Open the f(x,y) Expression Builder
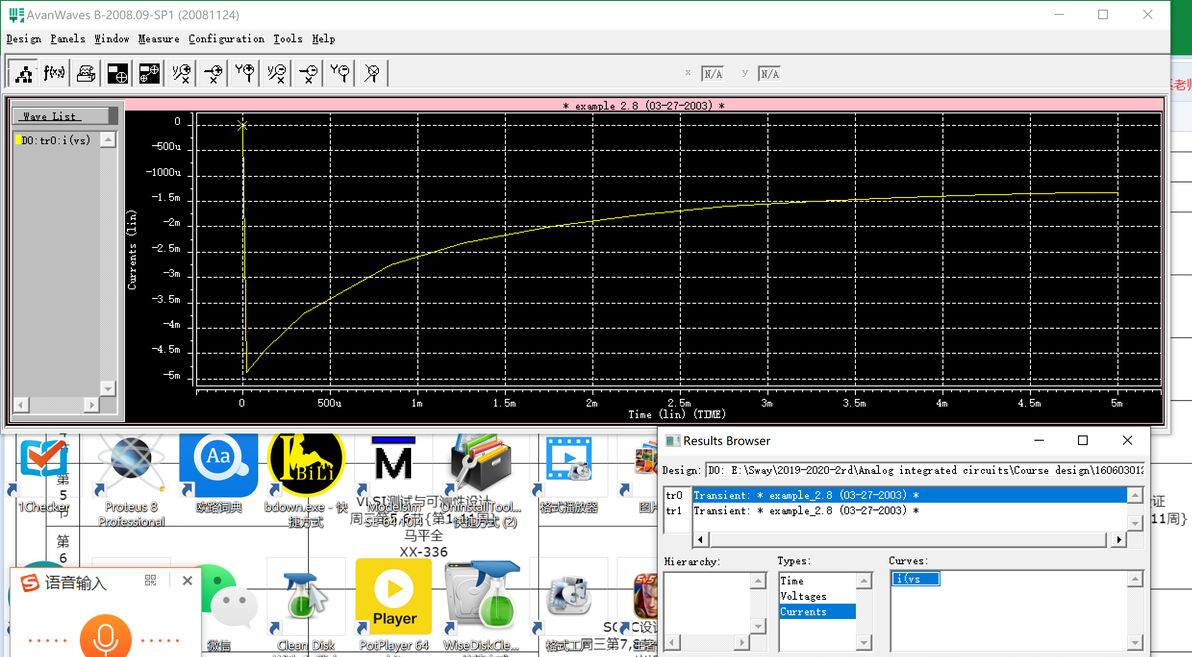The image size is (1192, 657). pos(55,73)
